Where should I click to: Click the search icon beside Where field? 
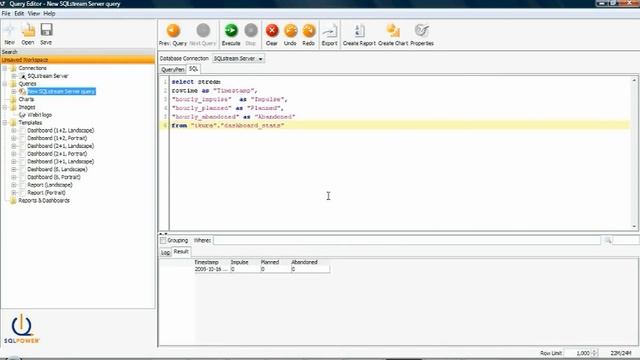coord(608,240)
